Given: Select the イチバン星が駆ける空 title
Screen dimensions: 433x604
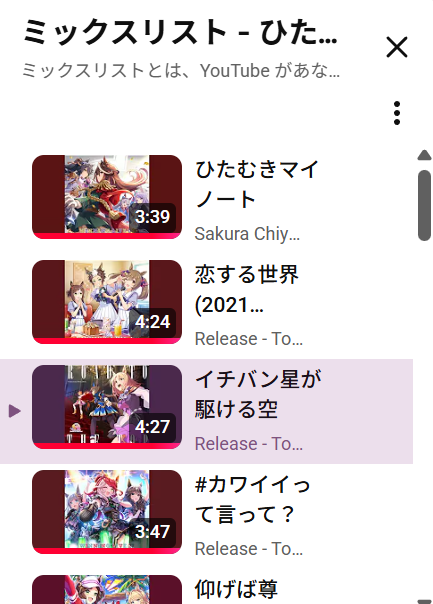Looking at the screenshot, I should (258, 394).
